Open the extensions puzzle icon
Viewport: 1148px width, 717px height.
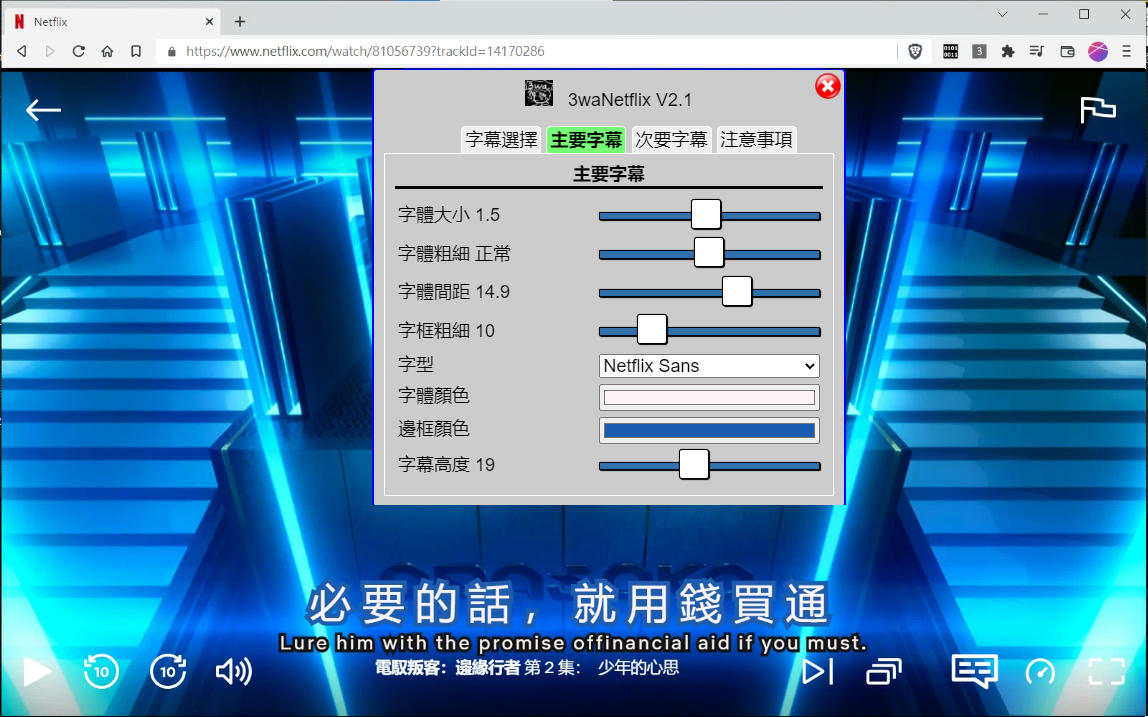pos(1008,51)
